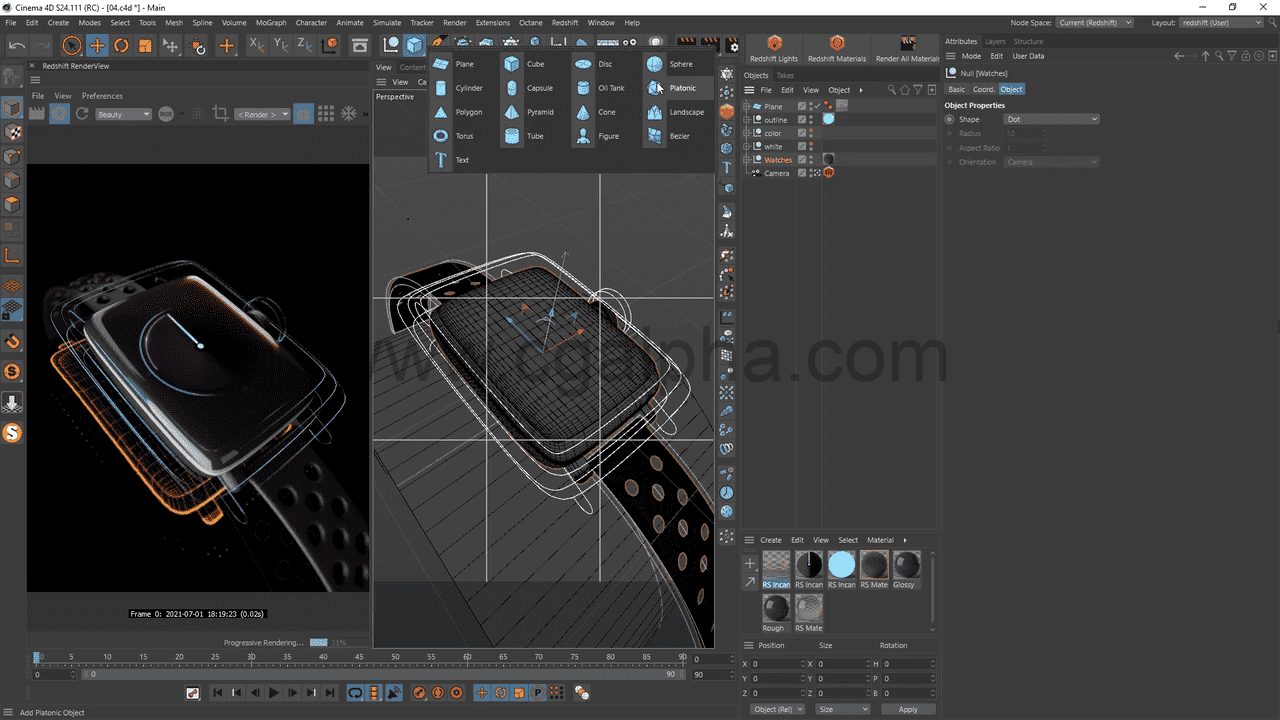Open the MoGraph menu
Screen dimensions: 1280x720
[270, 22]
